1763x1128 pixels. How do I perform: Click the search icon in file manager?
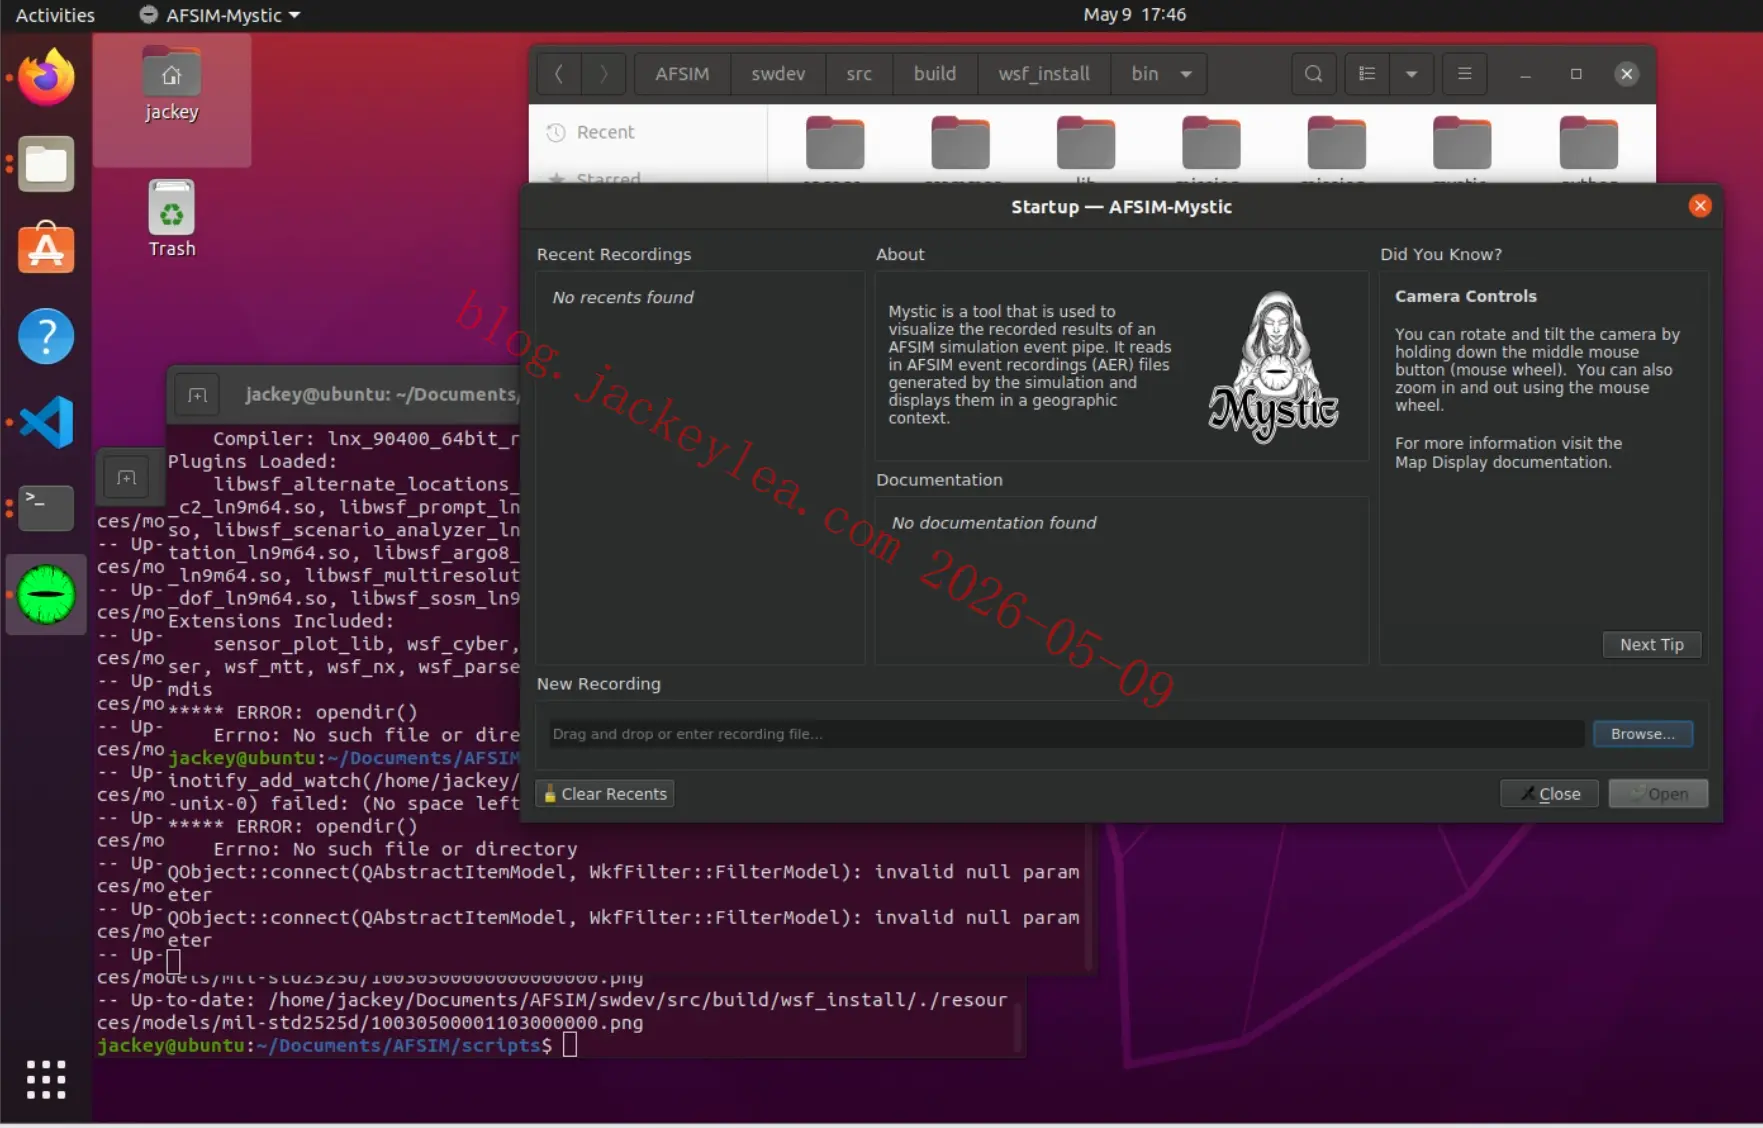click(1313, 74)
